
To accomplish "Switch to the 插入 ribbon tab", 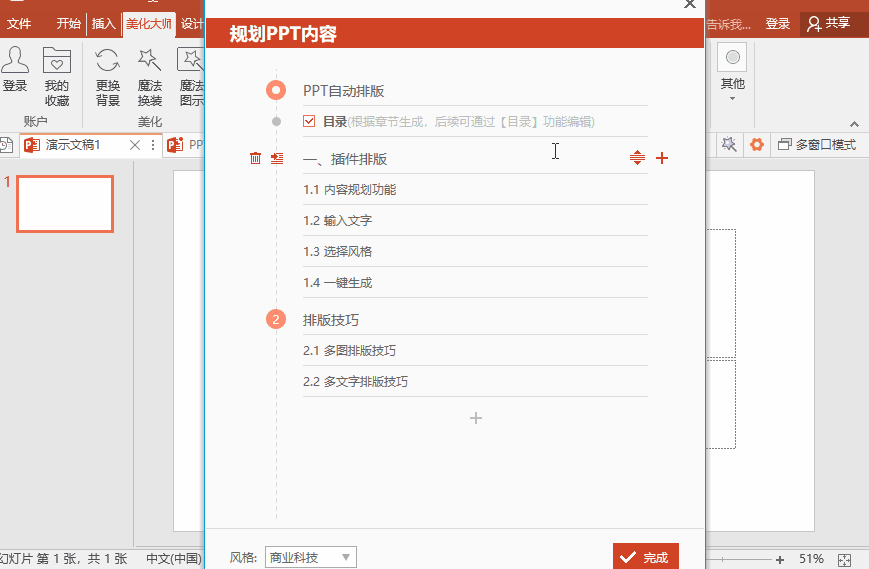I will pos(104,24).
